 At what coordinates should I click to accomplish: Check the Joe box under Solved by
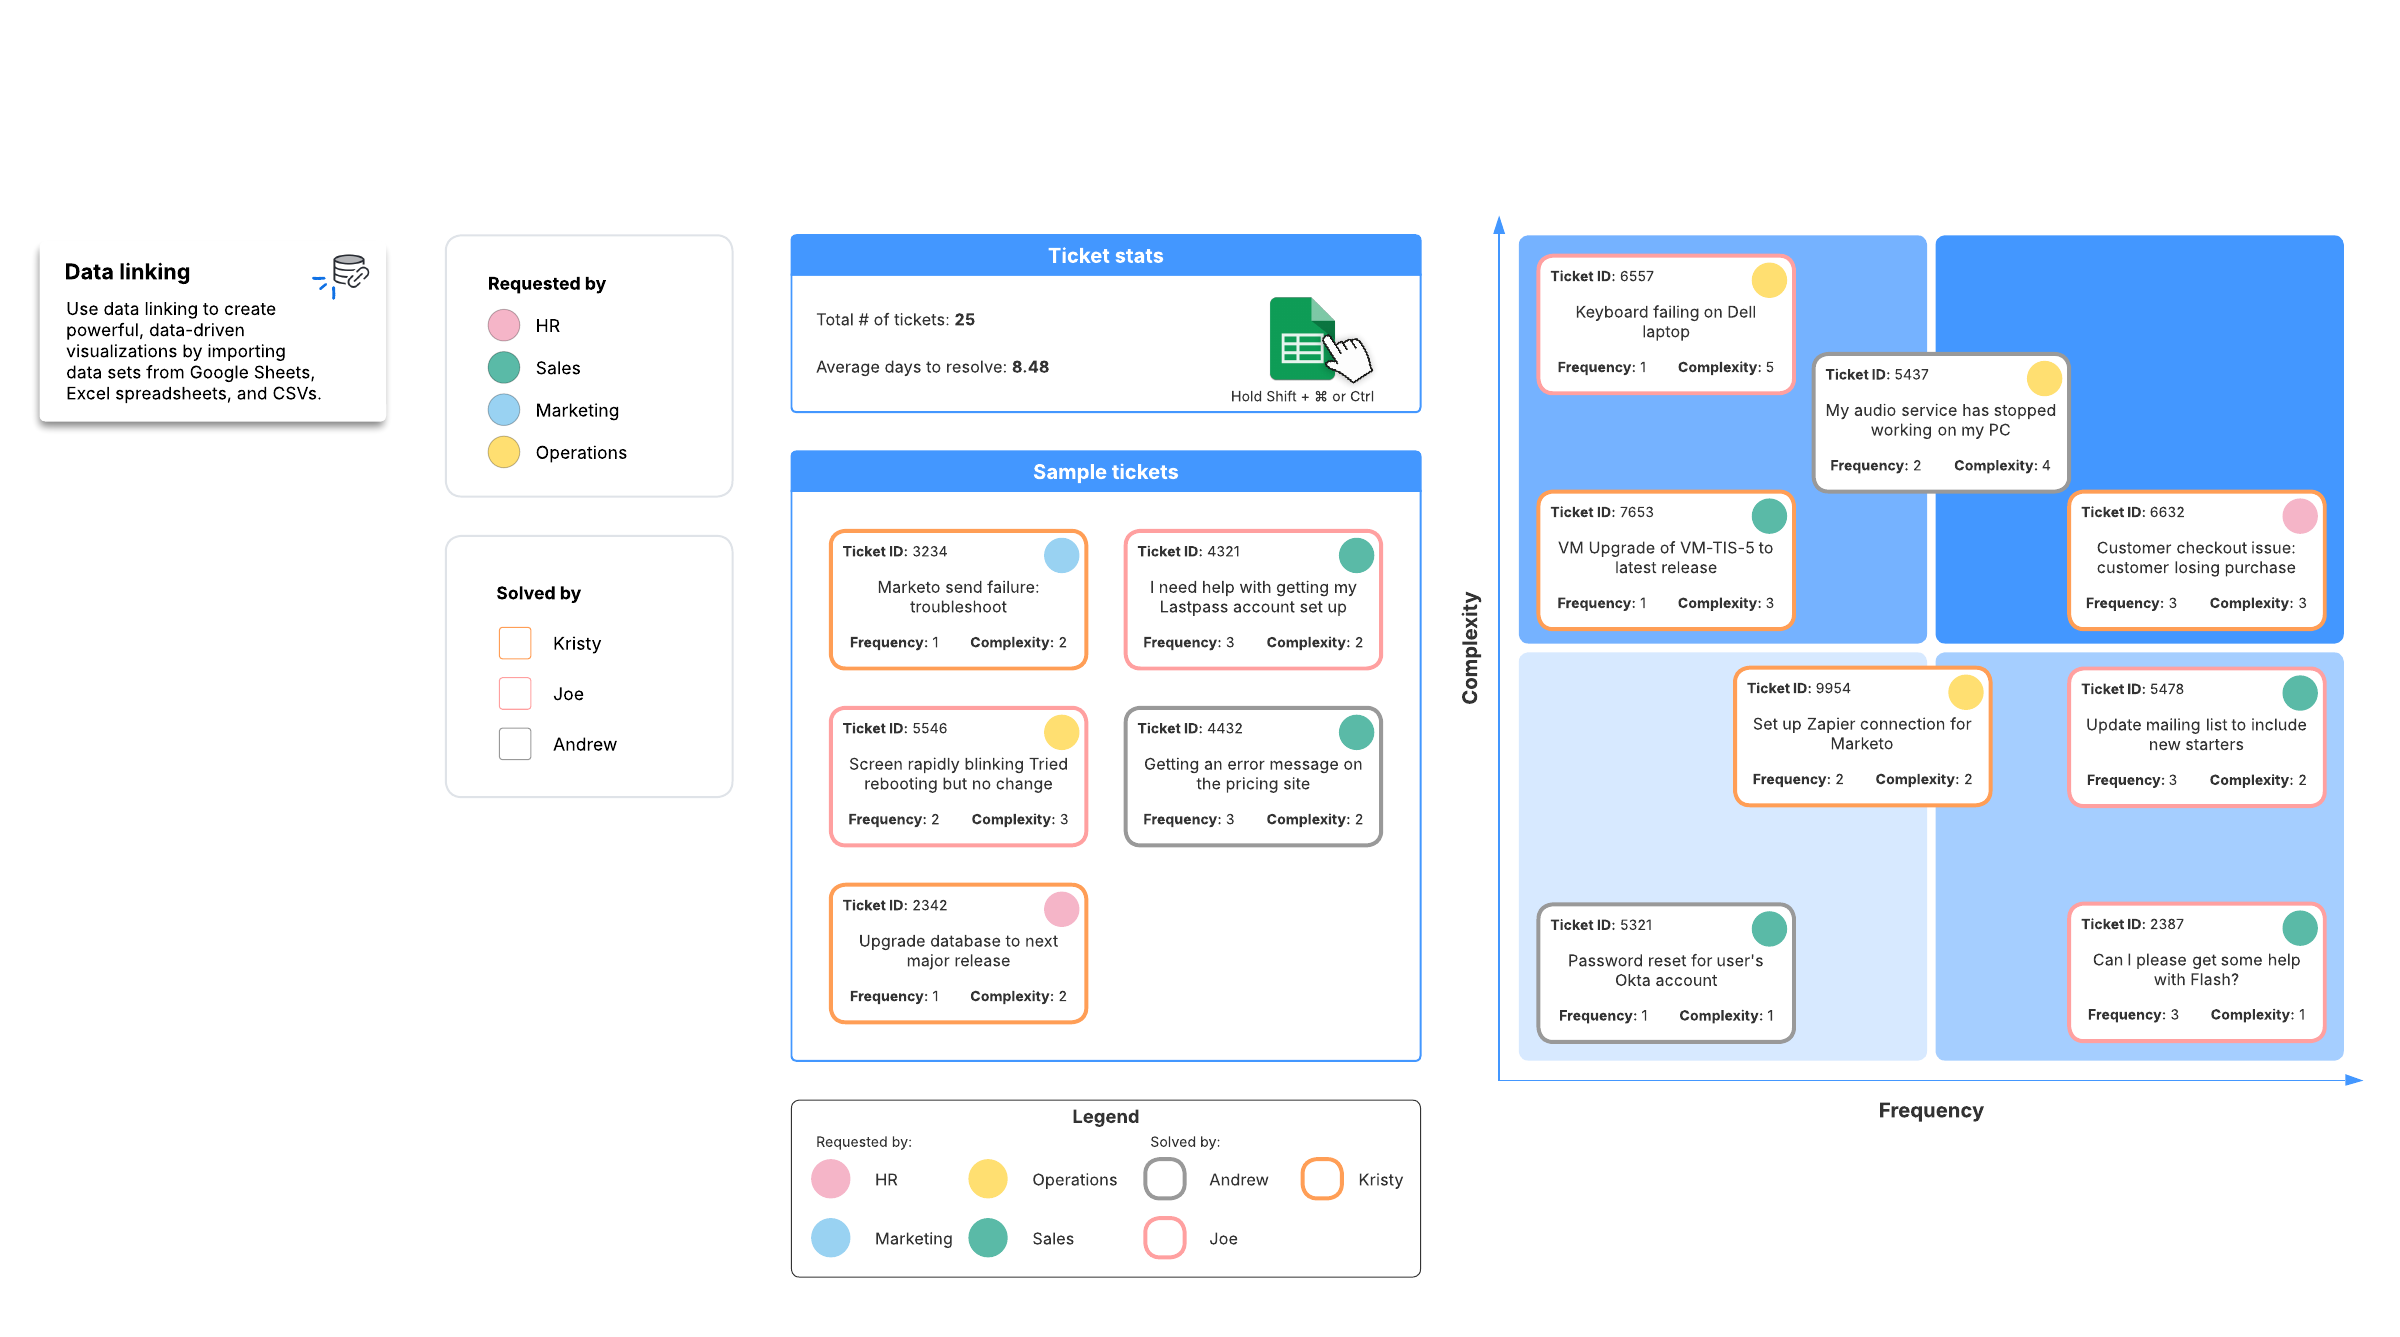coord(515,693)
